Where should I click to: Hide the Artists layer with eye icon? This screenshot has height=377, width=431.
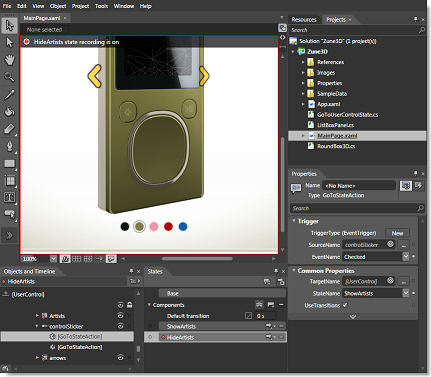pyautogui.click(x=121, y=315)
